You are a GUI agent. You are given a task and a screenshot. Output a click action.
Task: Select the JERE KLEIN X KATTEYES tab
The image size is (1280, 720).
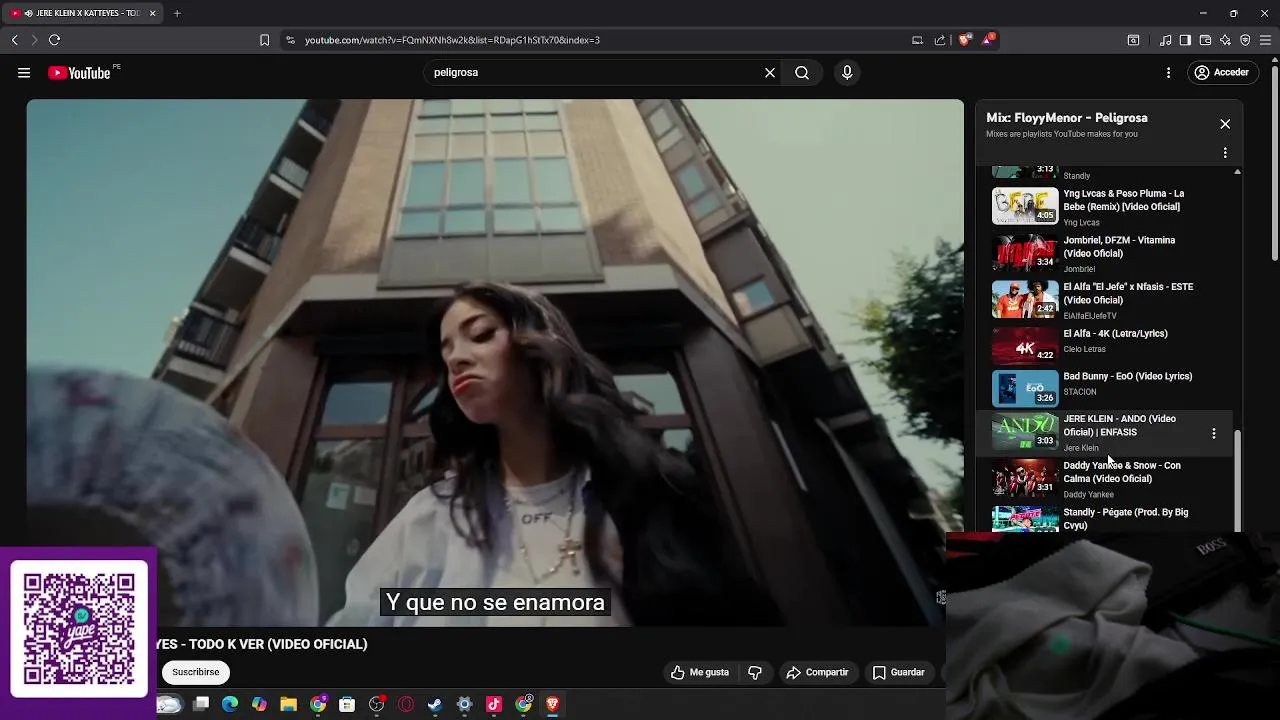click(x=82, y=13)
